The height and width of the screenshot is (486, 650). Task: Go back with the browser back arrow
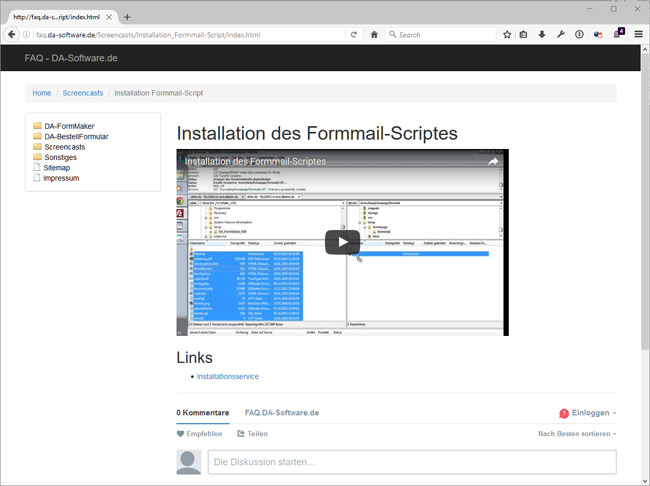coord(12,34)
